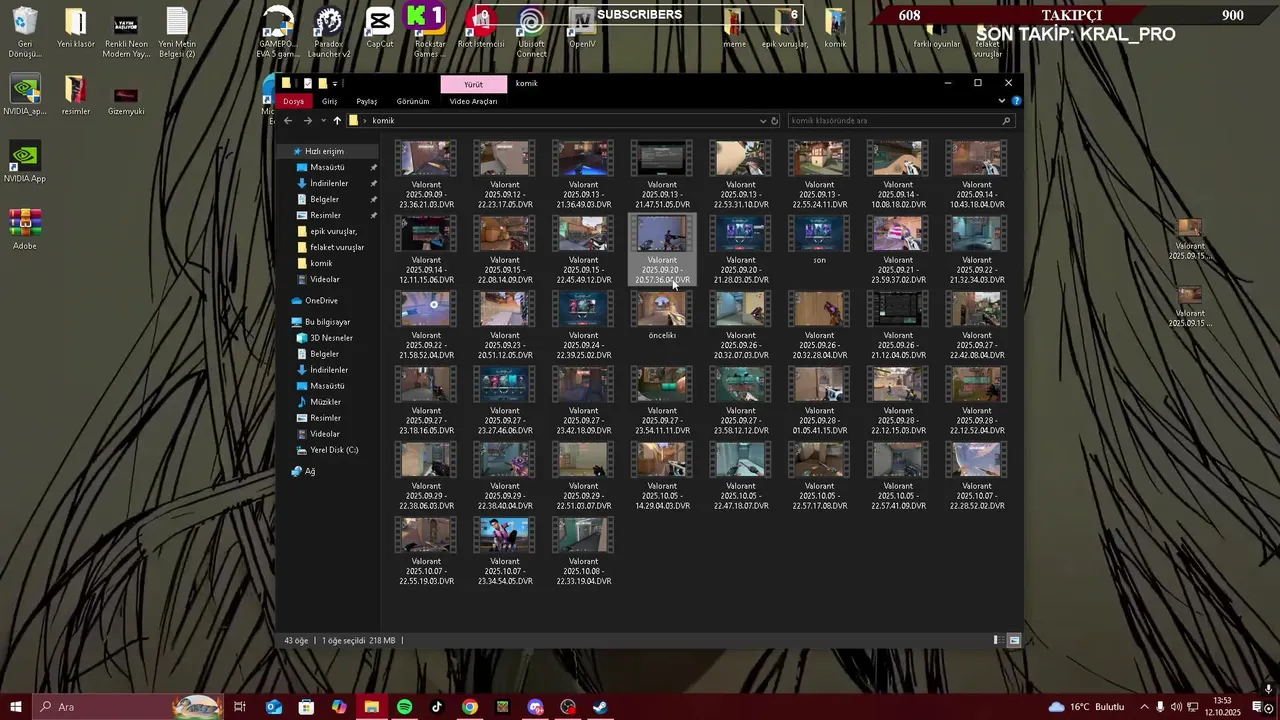Open the epik vuruşlar, folder in sidebar
1280x720 pixels.
click(333, 232)
